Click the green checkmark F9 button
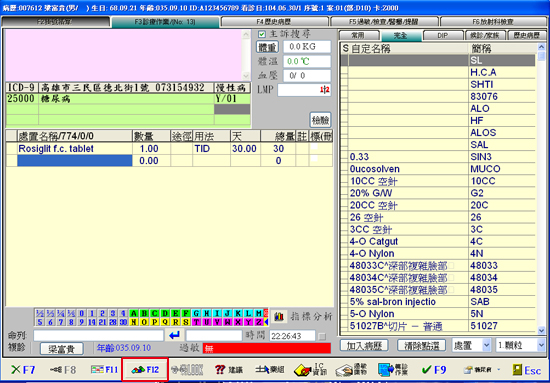This screenshot has width=550, height=383. [434, 370]
